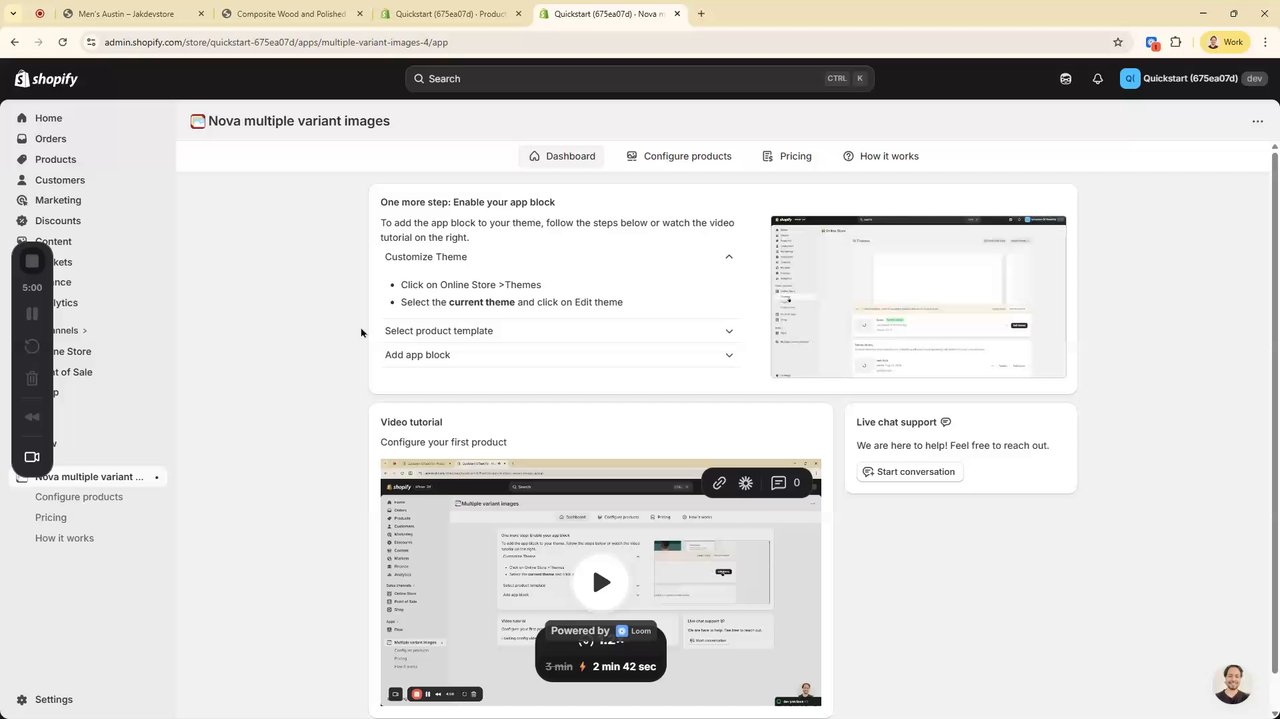Screen dimensions: 1280x719
Task: Click the Nova multiple variant images title
Action: point(299,121)
